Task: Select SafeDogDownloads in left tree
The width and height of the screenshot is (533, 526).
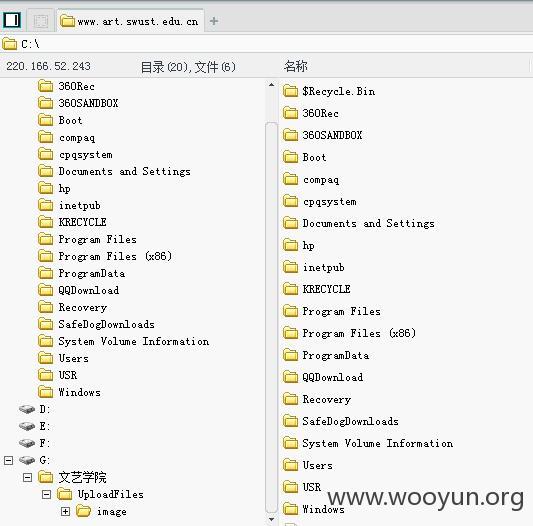Action: coord(97,324)
